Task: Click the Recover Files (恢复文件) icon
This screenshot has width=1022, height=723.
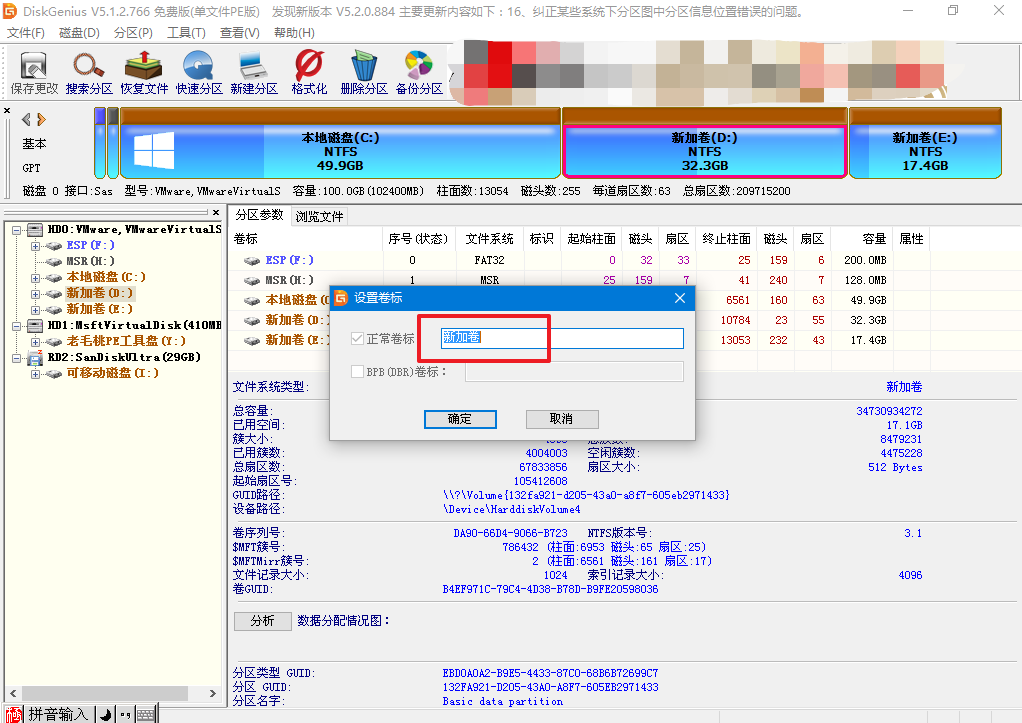Action: point(144,72)
